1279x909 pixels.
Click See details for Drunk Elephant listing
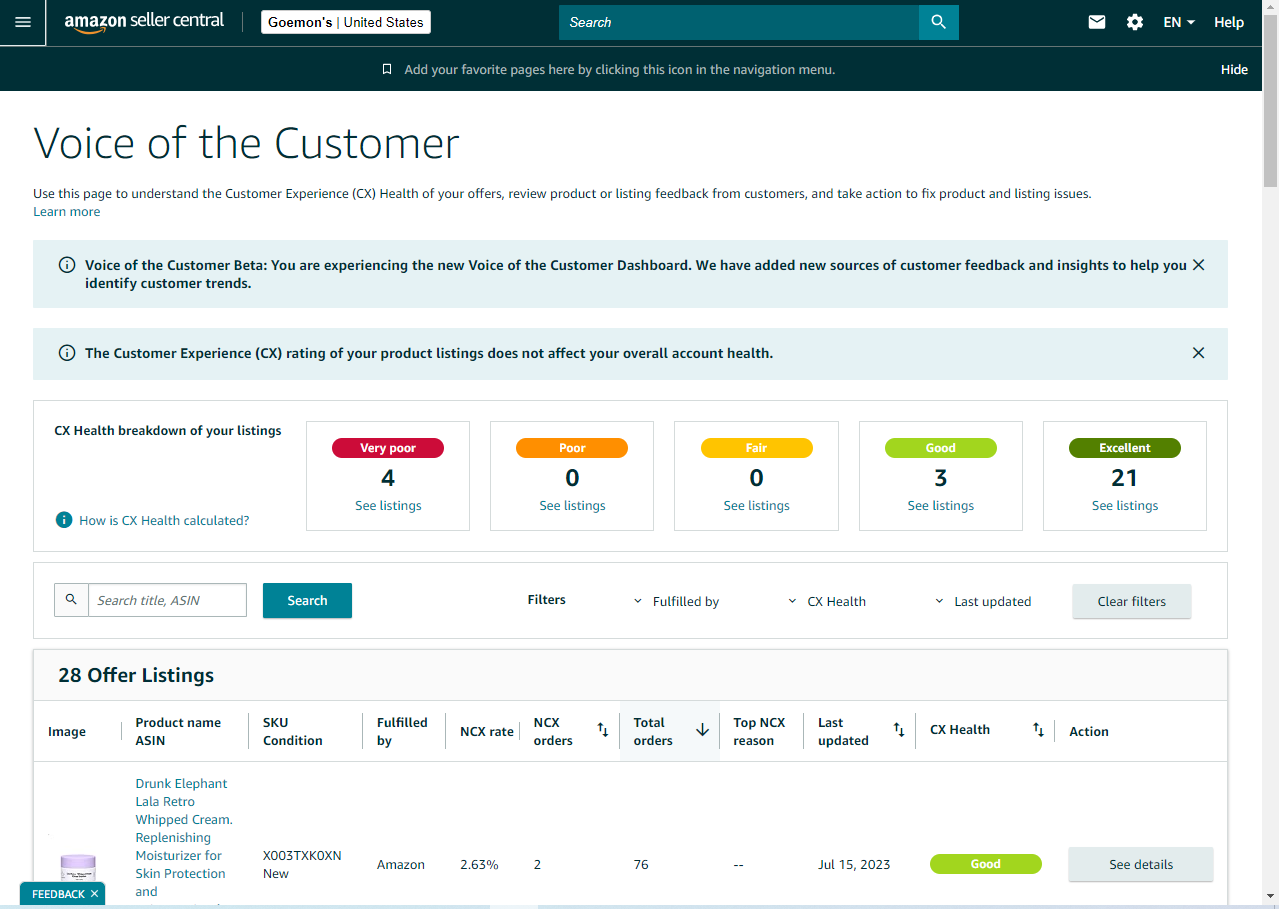click(1141, 864)
